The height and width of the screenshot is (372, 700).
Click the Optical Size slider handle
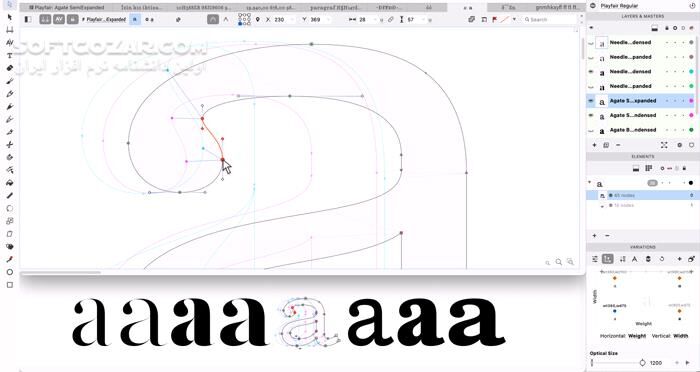642,363
